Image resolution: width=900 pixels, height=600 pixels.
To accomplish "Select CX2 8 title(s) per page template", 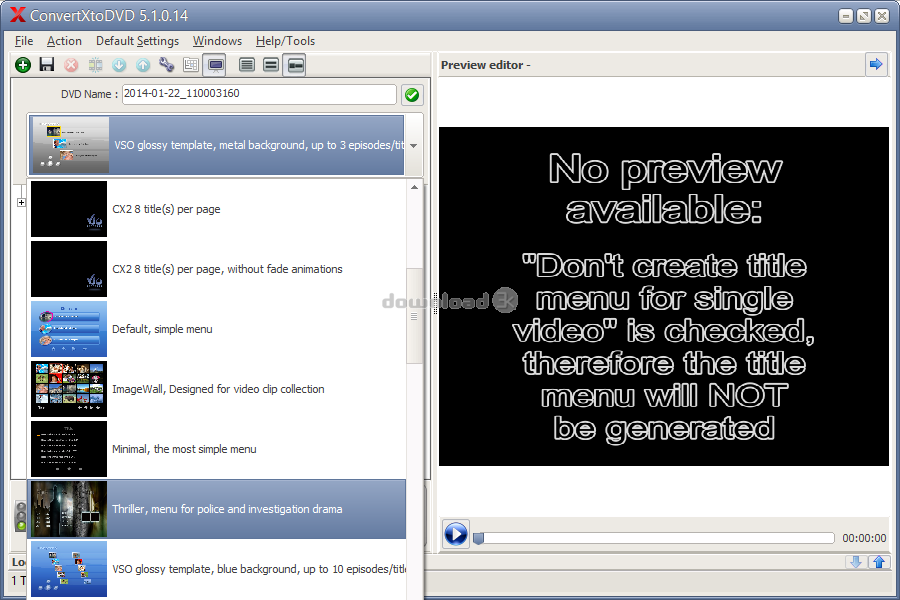I will click(218, 209).
